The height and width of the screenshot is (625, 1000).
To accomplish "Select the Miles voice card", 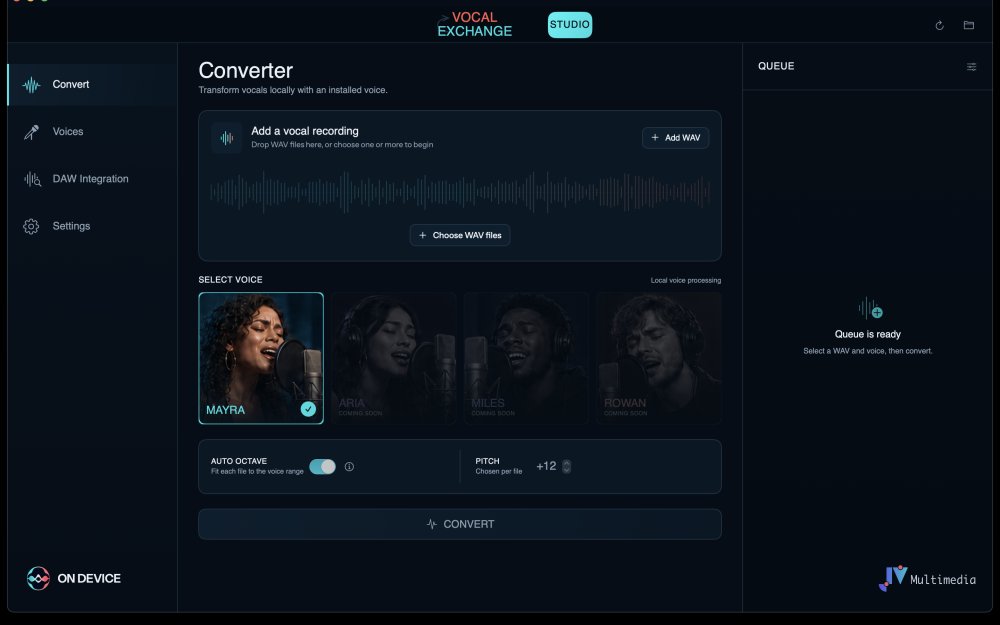I will pos(526,358).
